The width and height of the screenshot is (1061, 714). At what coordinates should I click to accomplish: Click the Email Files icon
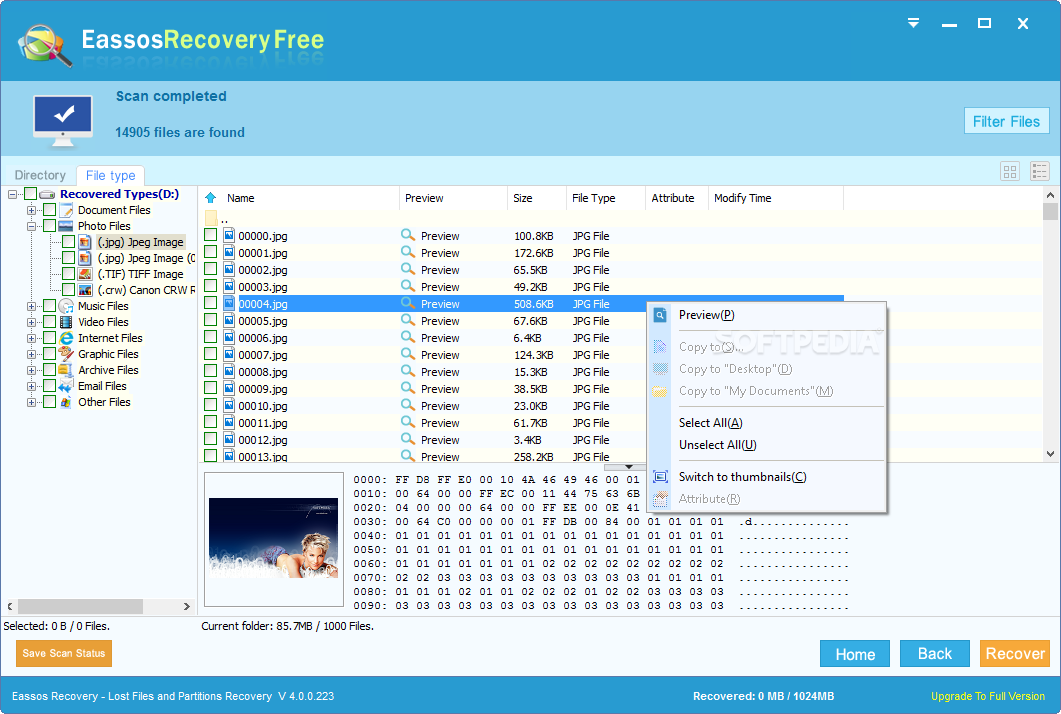[66, 386]
